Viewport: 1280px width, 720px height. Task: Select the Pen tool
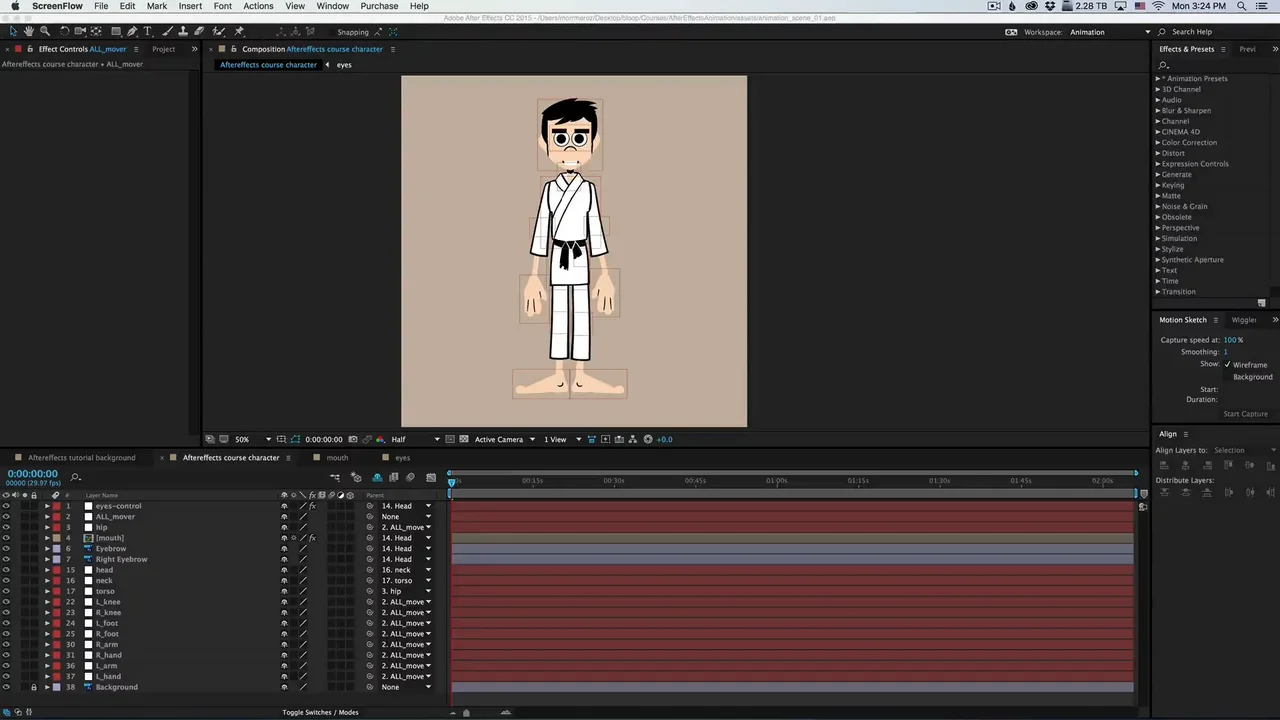[132, 32]
